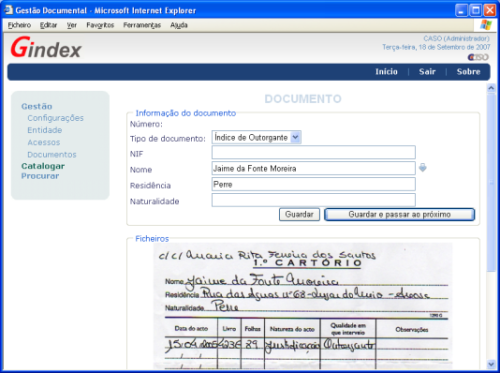Click the Windows flag icon in menu bar

click(x=486, y=25)
